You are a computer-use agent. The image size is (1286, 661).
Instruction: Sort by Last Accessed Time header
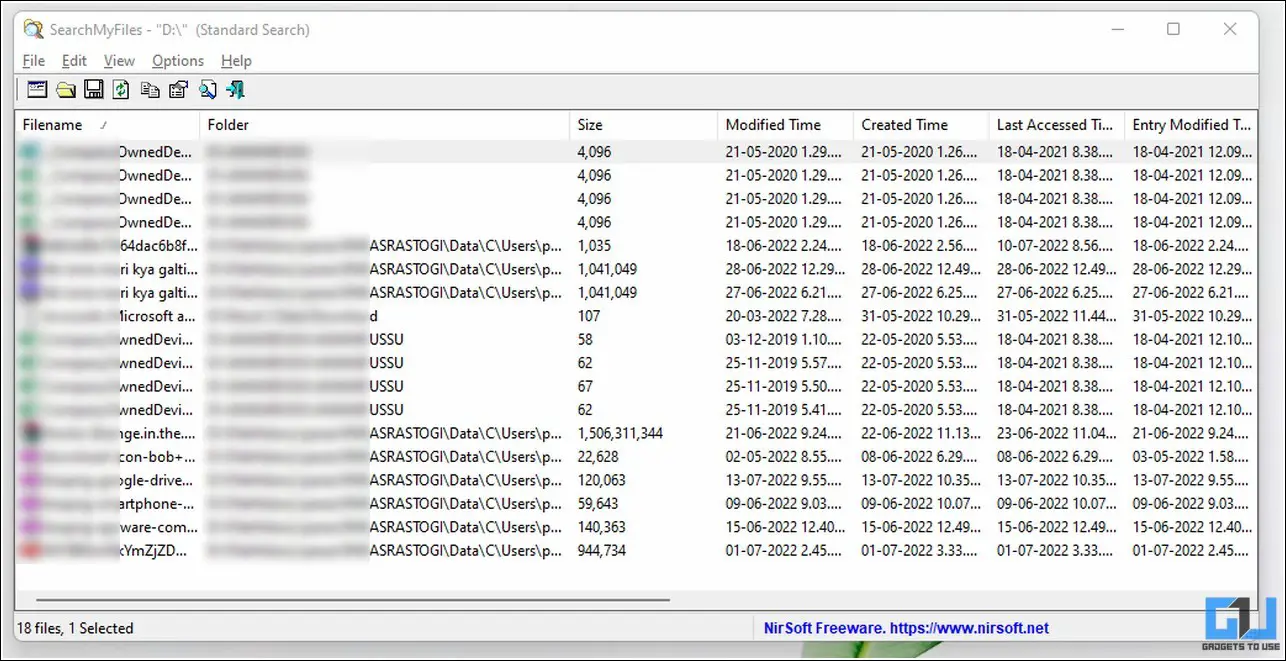[x=1056, y=125]
